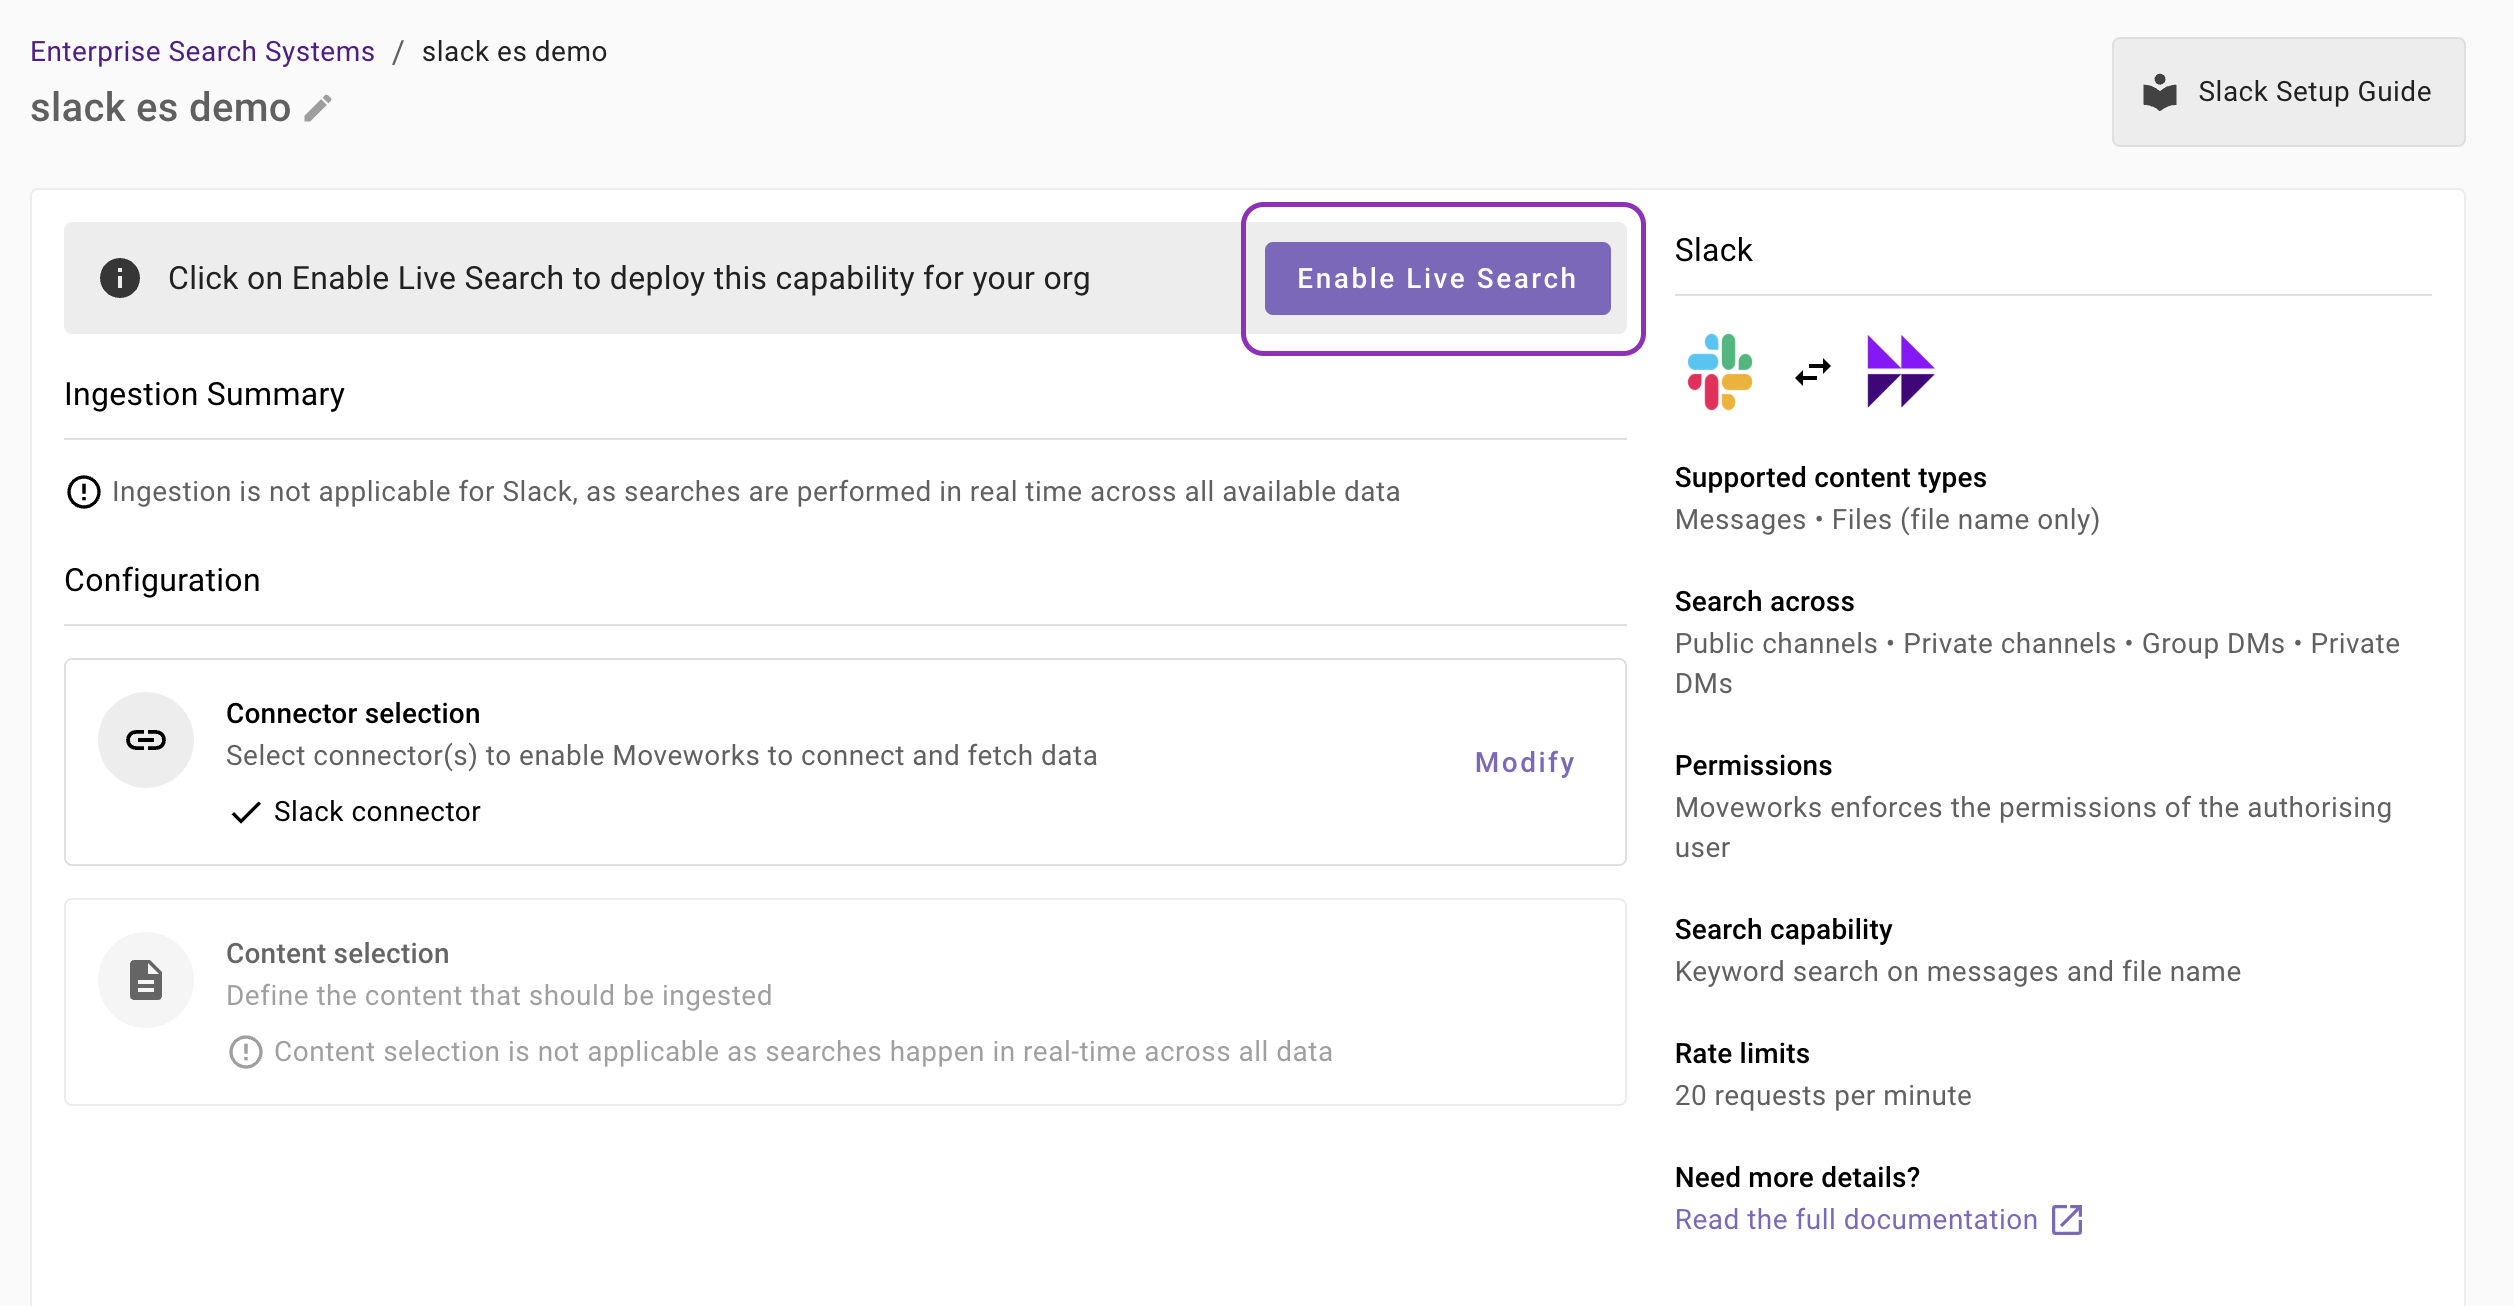Click the Content selection card heading

(337, 954)
